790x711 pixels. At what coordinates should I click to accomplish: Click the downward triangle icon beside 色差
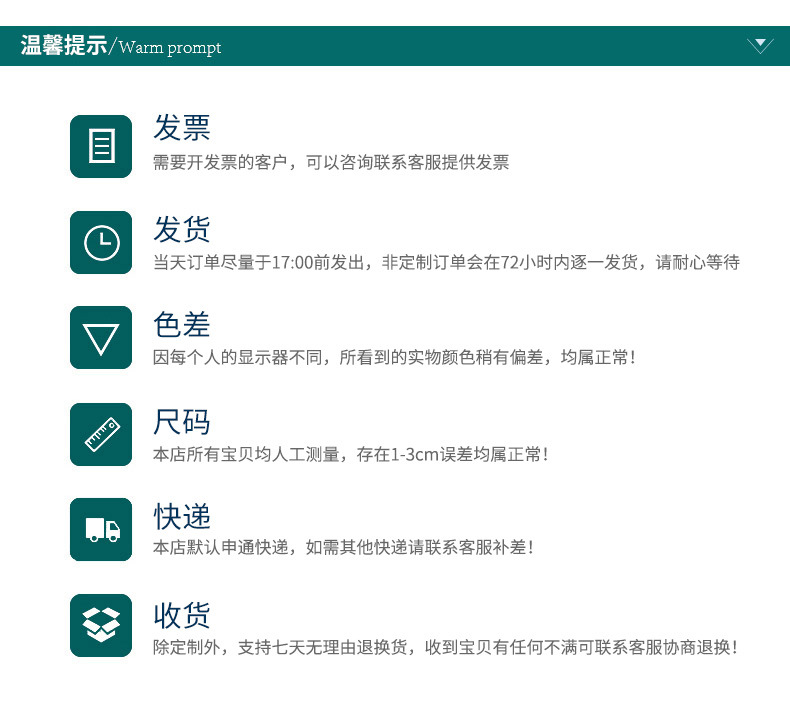101,338
